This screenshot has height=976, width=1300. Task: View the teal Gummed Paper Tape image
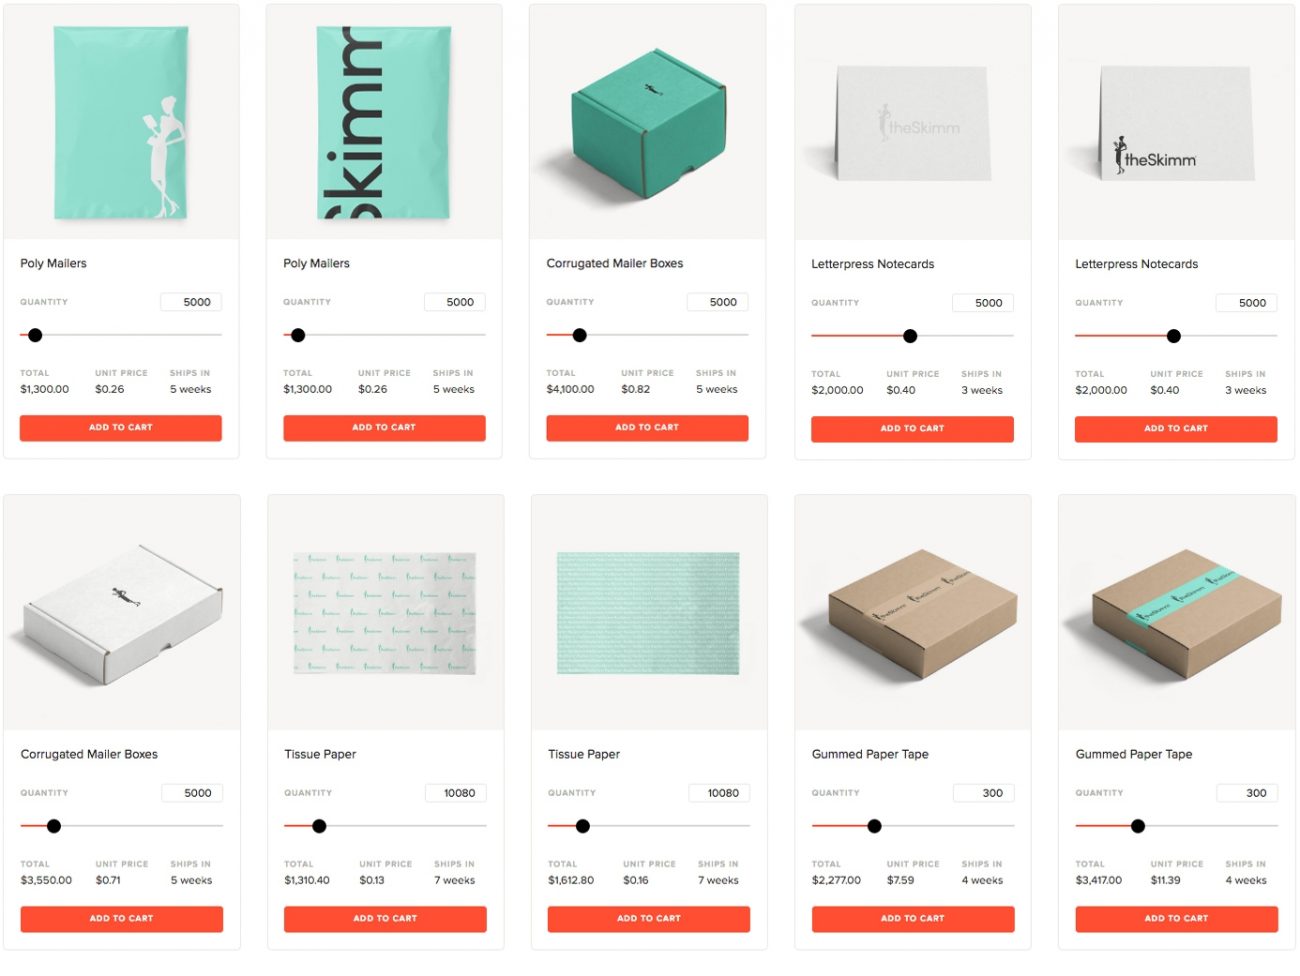pyautogui.click(x=1177, y=612)
